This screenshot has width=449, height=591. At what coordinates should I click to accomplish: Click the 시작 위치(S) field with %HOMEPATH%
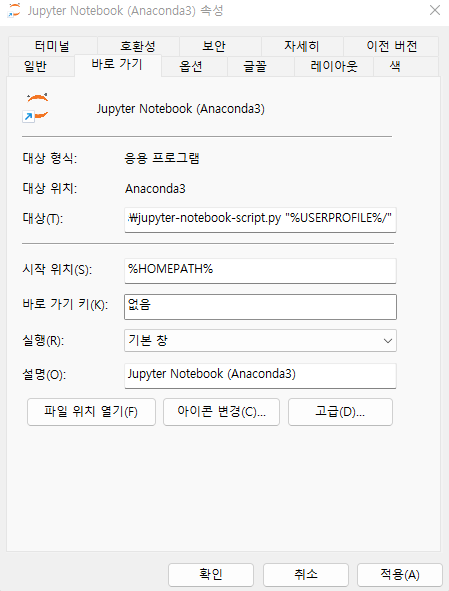pyautogui.click(x=260, y=270)
